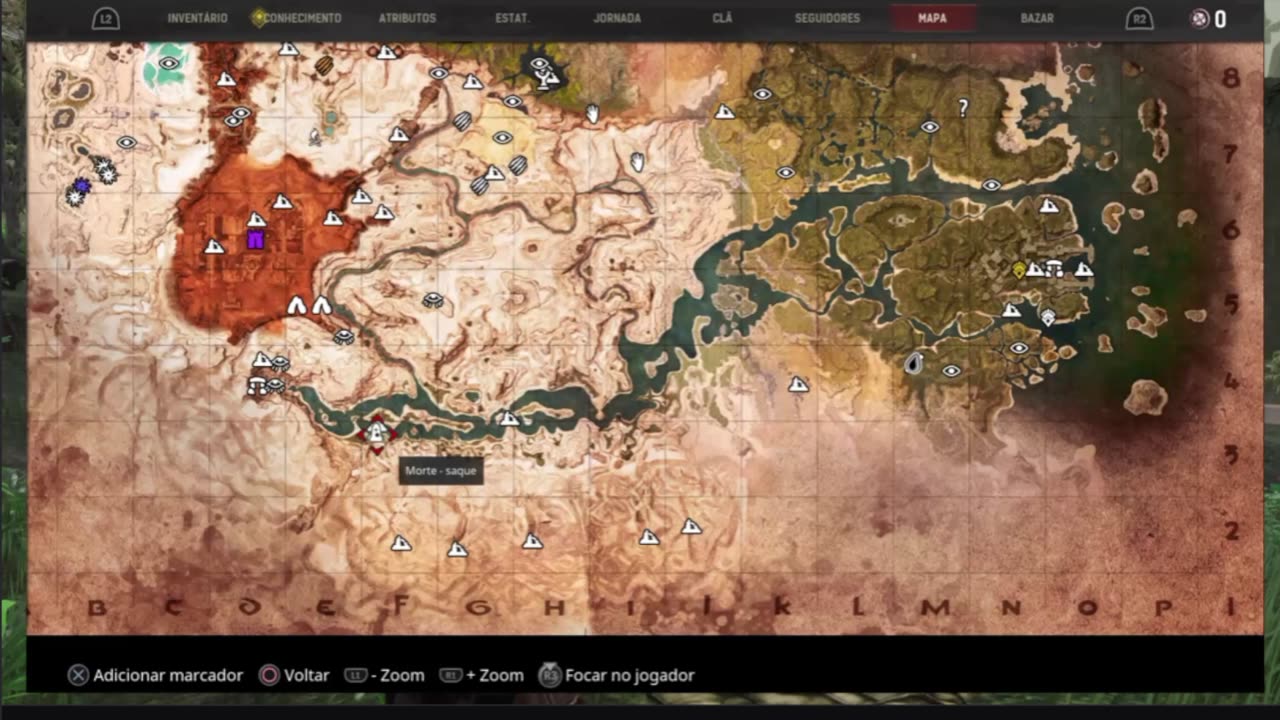1280x720 pixels.
Task: Select the yellow marker on the eastern island
Action: pos(1019,269)
